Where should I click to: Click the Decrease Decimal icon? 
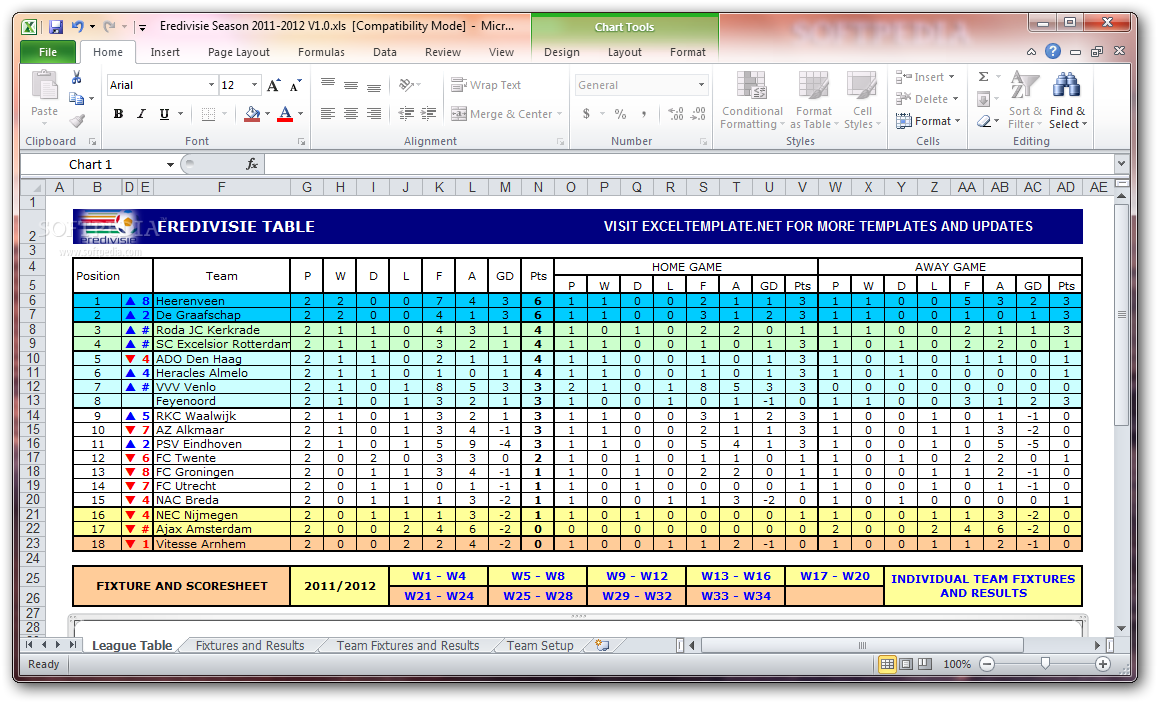click(x=698, y=114)
